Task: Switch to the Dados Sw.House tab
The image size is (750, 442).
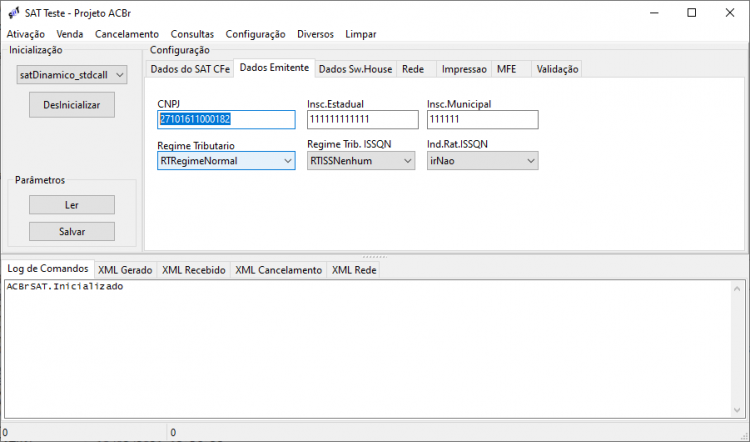Action: 355,69
